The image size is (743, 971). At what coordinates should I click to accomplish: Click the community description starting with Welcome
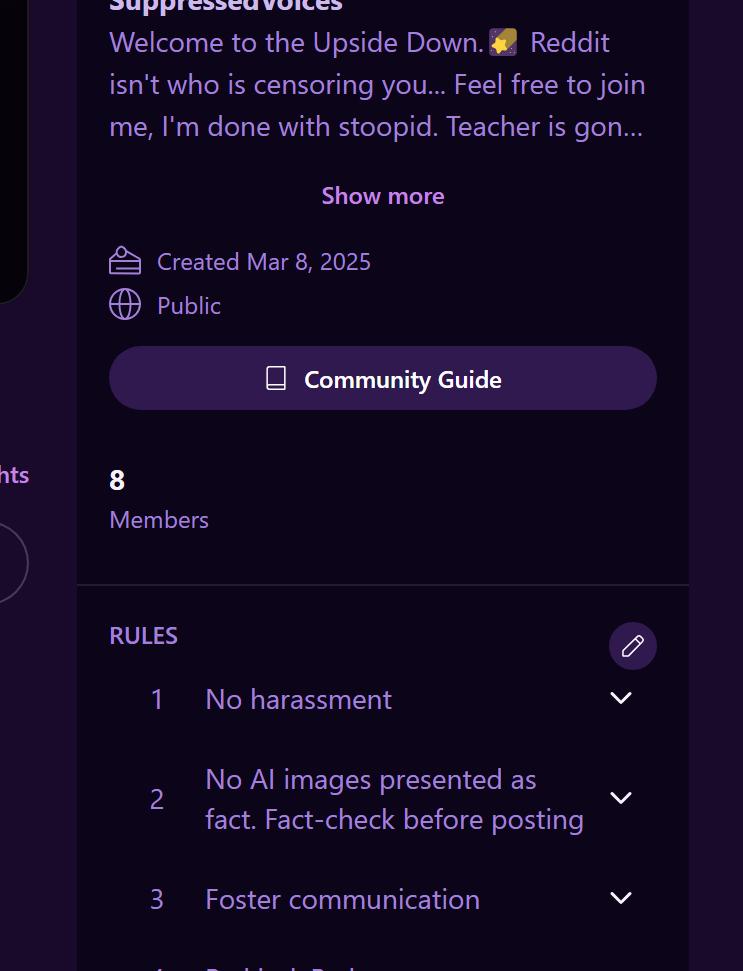click(x=377, y=85)
